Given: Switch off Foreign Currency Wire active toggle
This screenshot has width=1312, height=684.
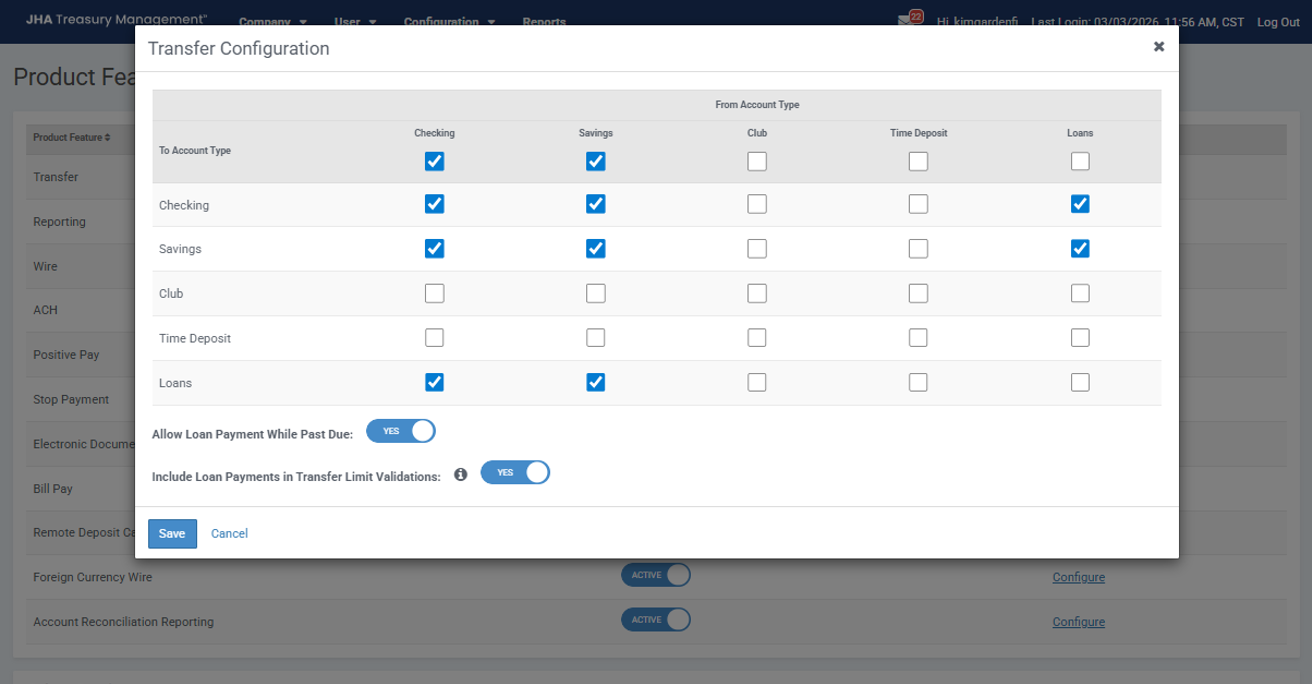Looking at the screenshot, I should point(656,575).
